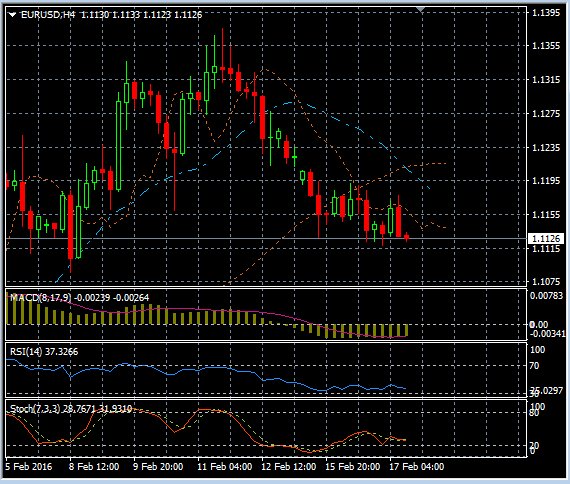Click the 1.1355 price scale label
This screenshot has height=484, width=570.
tap(546, 46)
